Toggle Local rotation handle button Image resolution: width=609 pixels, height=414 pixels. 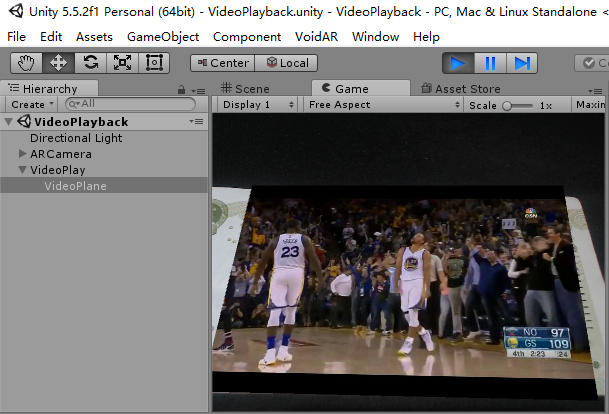pos(286,63)
